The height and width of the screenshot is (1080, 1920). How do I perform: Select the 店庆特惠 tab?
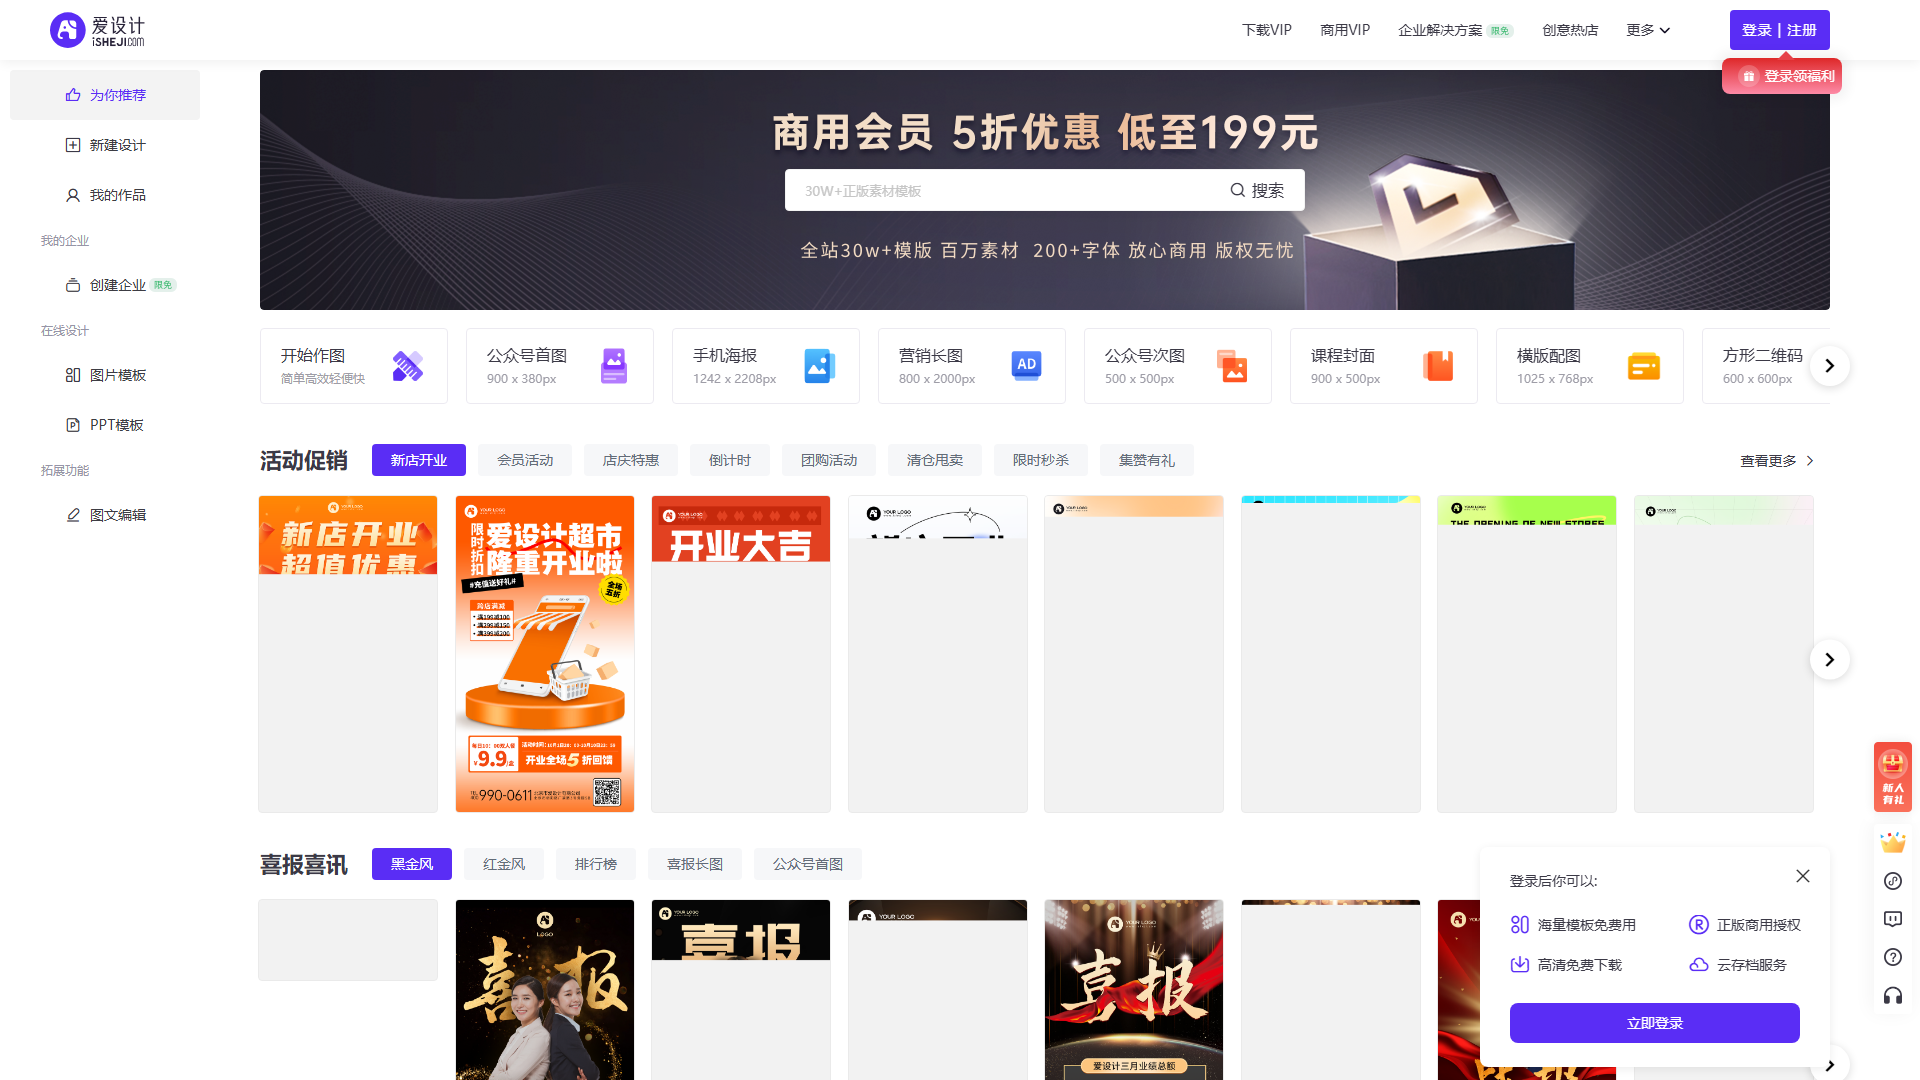click(x=631, y=460)
